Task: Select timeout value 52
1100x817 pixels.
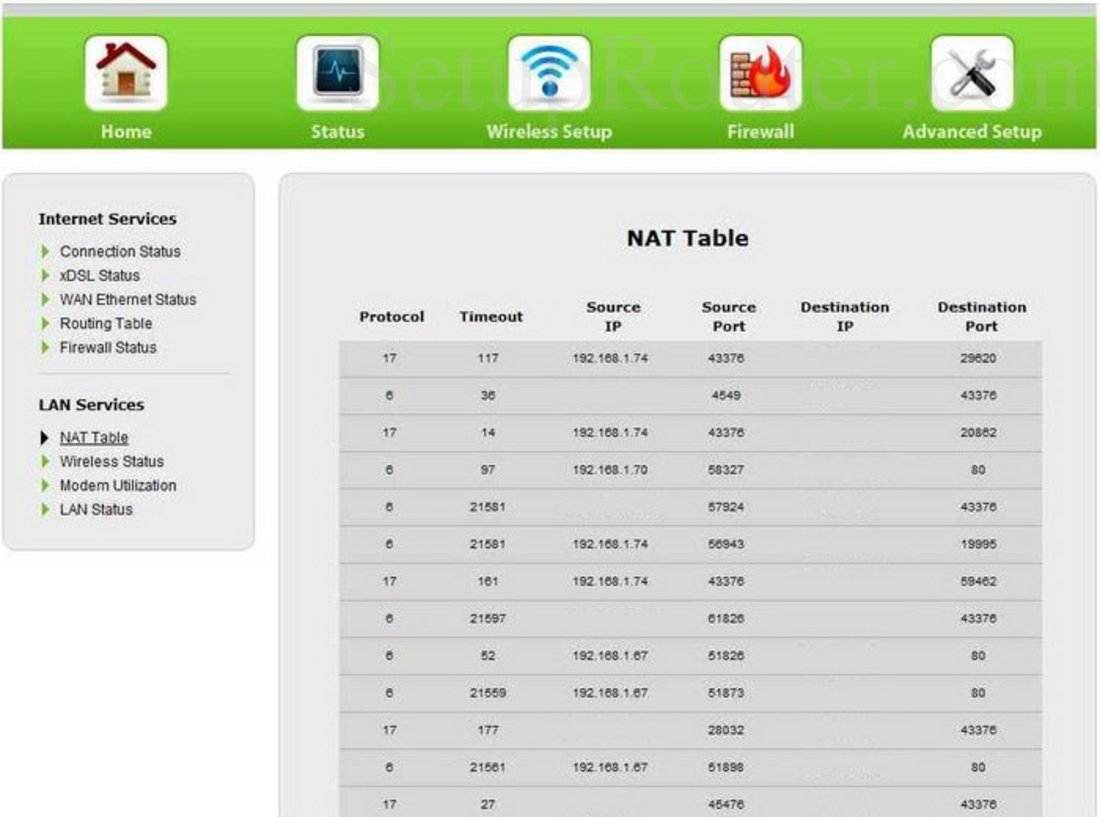Action: tap(488, 655)
